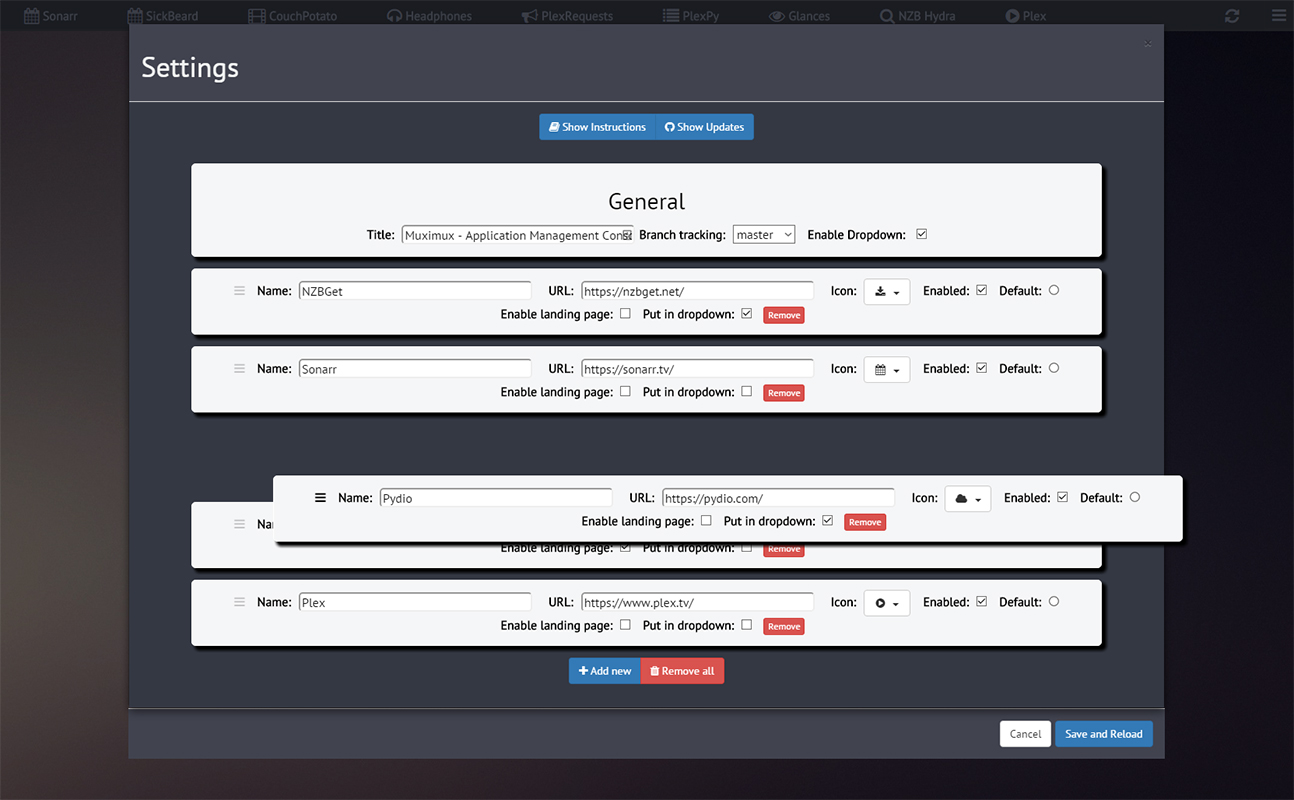Open the Sonarr tab in the top bar

click(x=51, y=16)
